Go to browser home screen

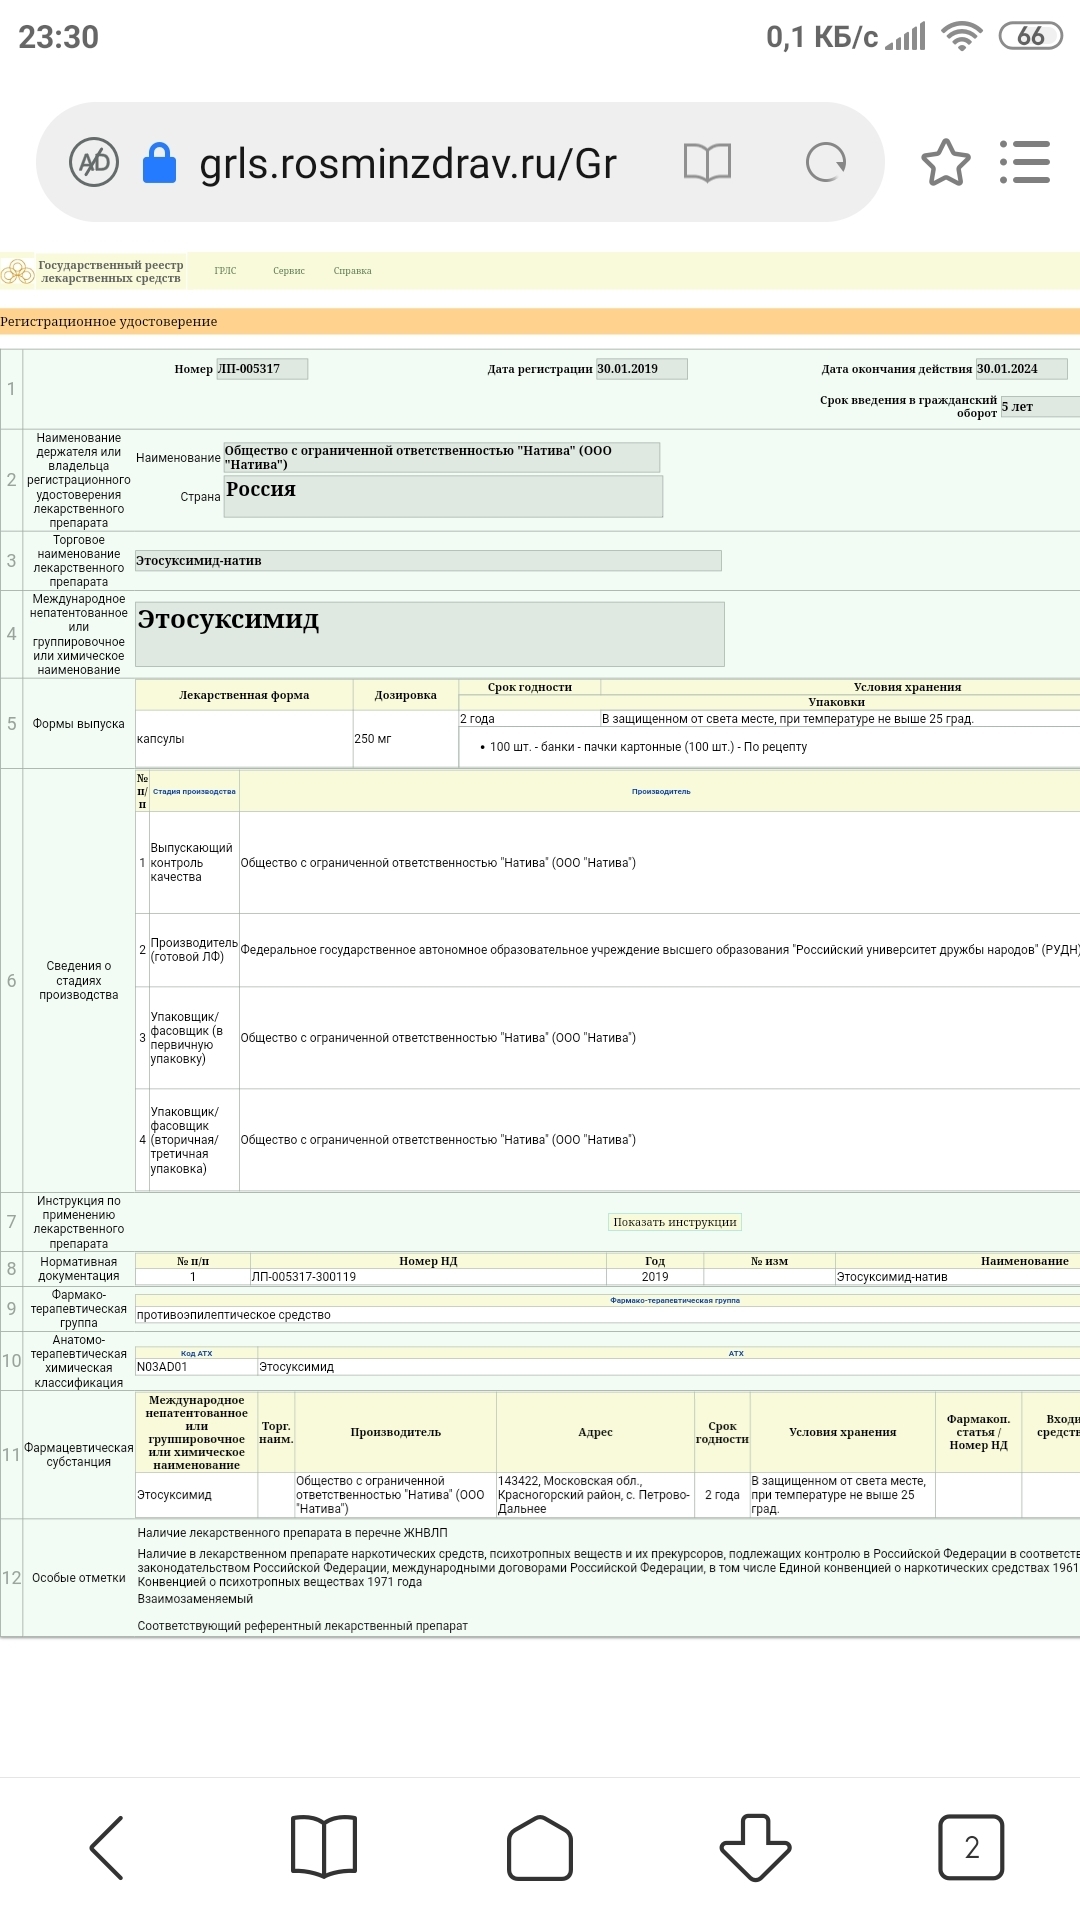click(x=540, y=1847)
